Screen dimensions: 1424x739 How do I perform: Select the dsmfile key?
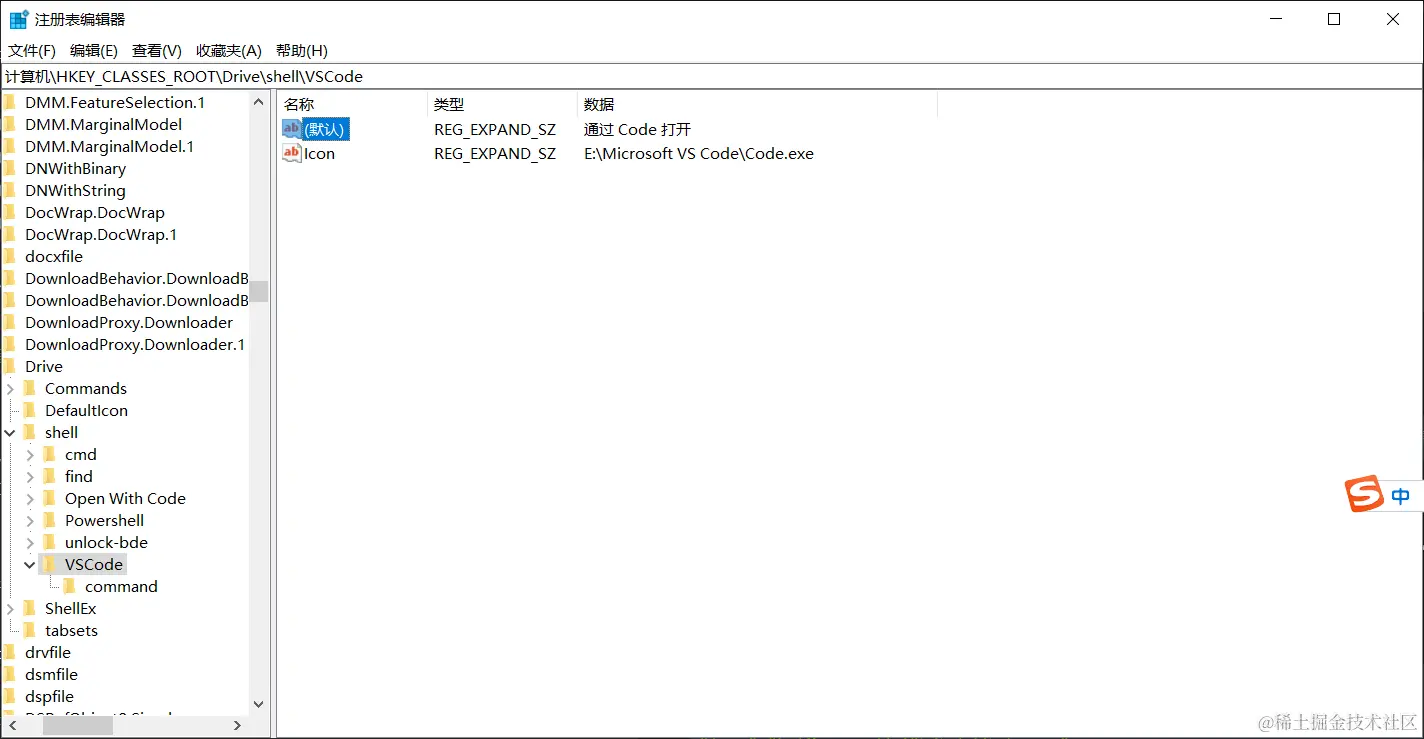[x=51, y=675]
